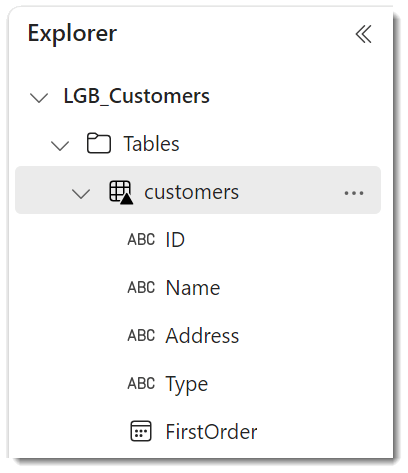Image resolution: width=408 pixels, height=473 pixels.
Task: Select the Name column
Action: tap(193, 288)
